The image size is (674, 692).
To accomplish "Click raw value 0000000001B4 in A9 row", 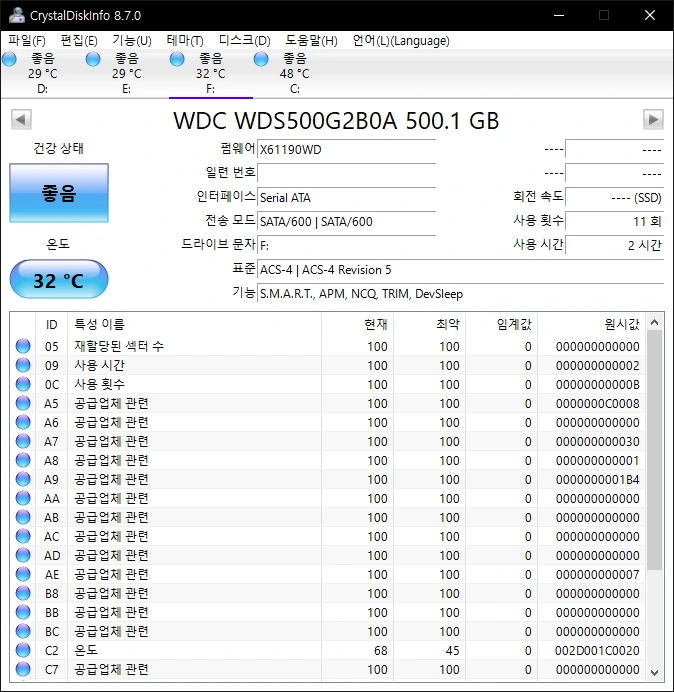I will [598, 479].
